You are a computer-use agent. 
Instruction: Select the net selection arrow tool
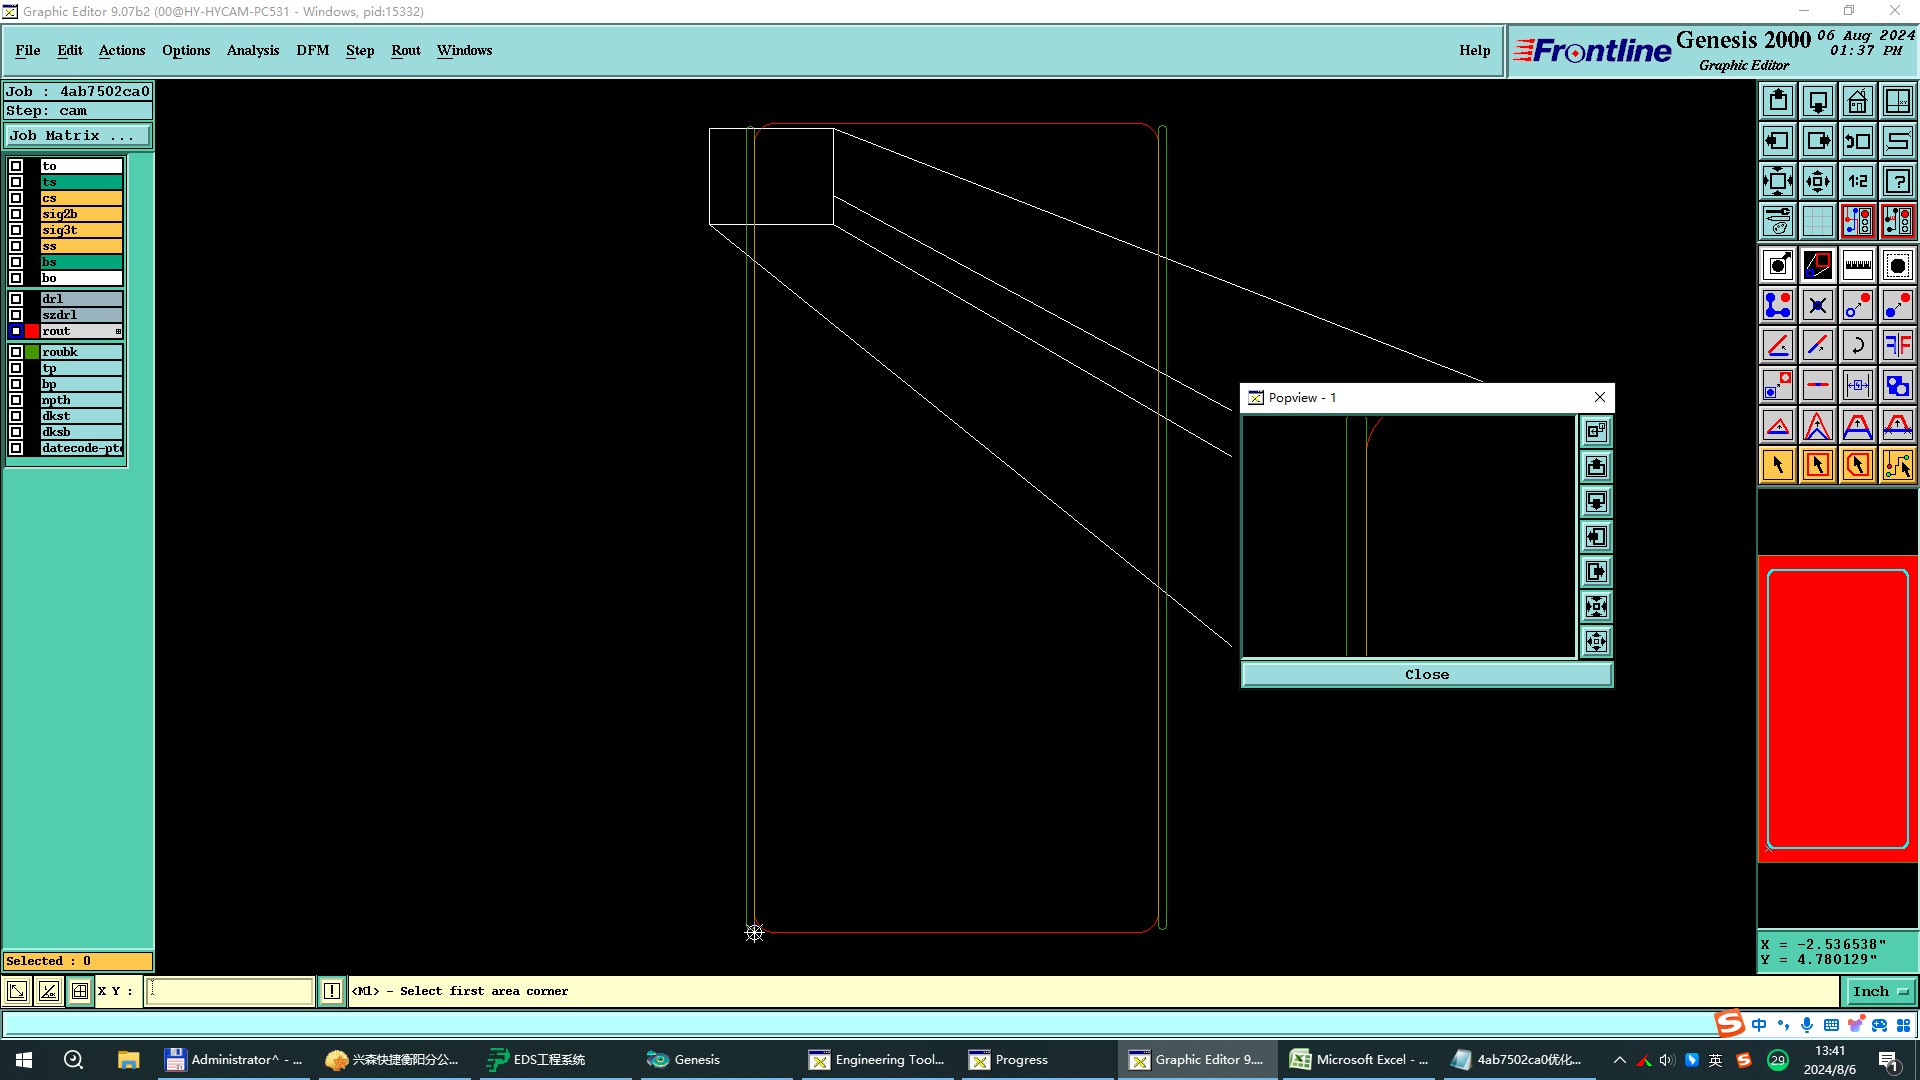pyautogui.click(x=1897, y=465)
